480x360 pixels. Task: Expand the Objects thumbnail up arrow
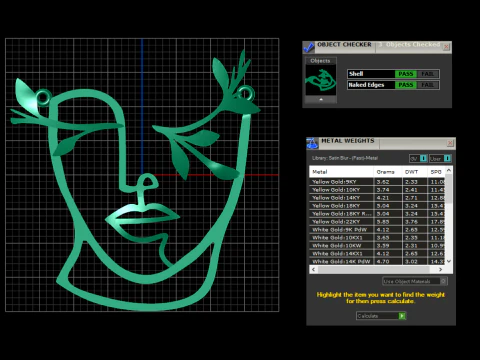pyautogui.click(x=321, y=99)
